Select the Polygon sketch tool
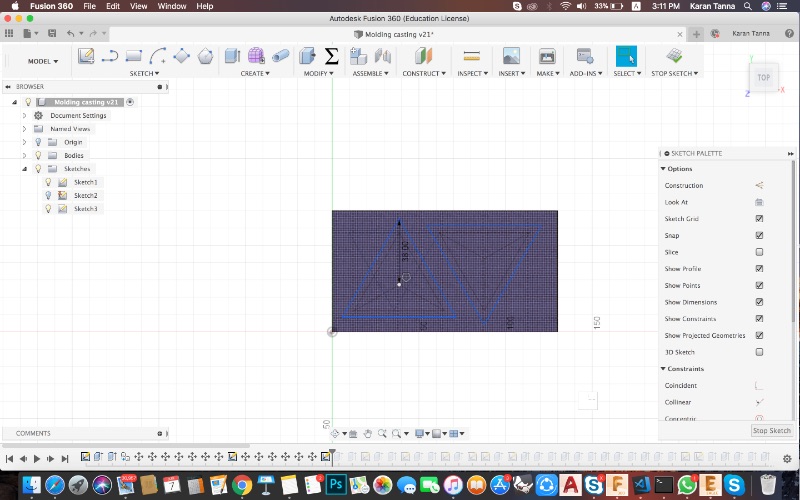 coord(205,56)
